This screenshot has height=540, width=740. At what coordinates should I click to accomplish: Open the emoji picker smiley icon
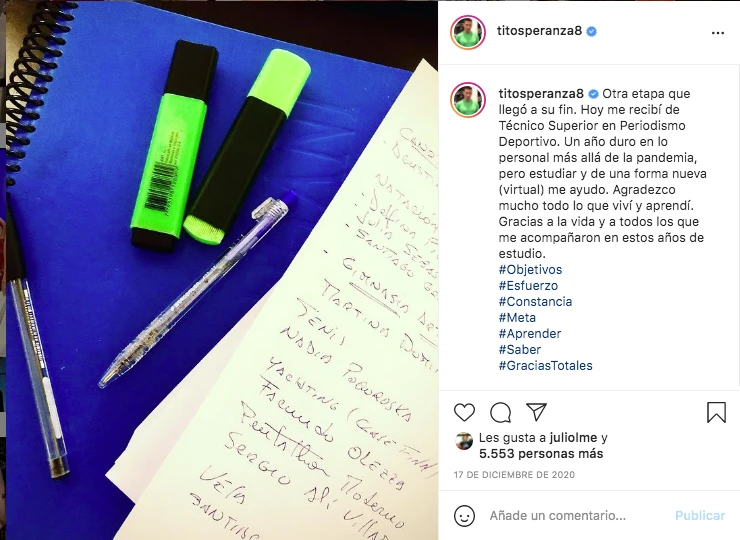(464, 515)
